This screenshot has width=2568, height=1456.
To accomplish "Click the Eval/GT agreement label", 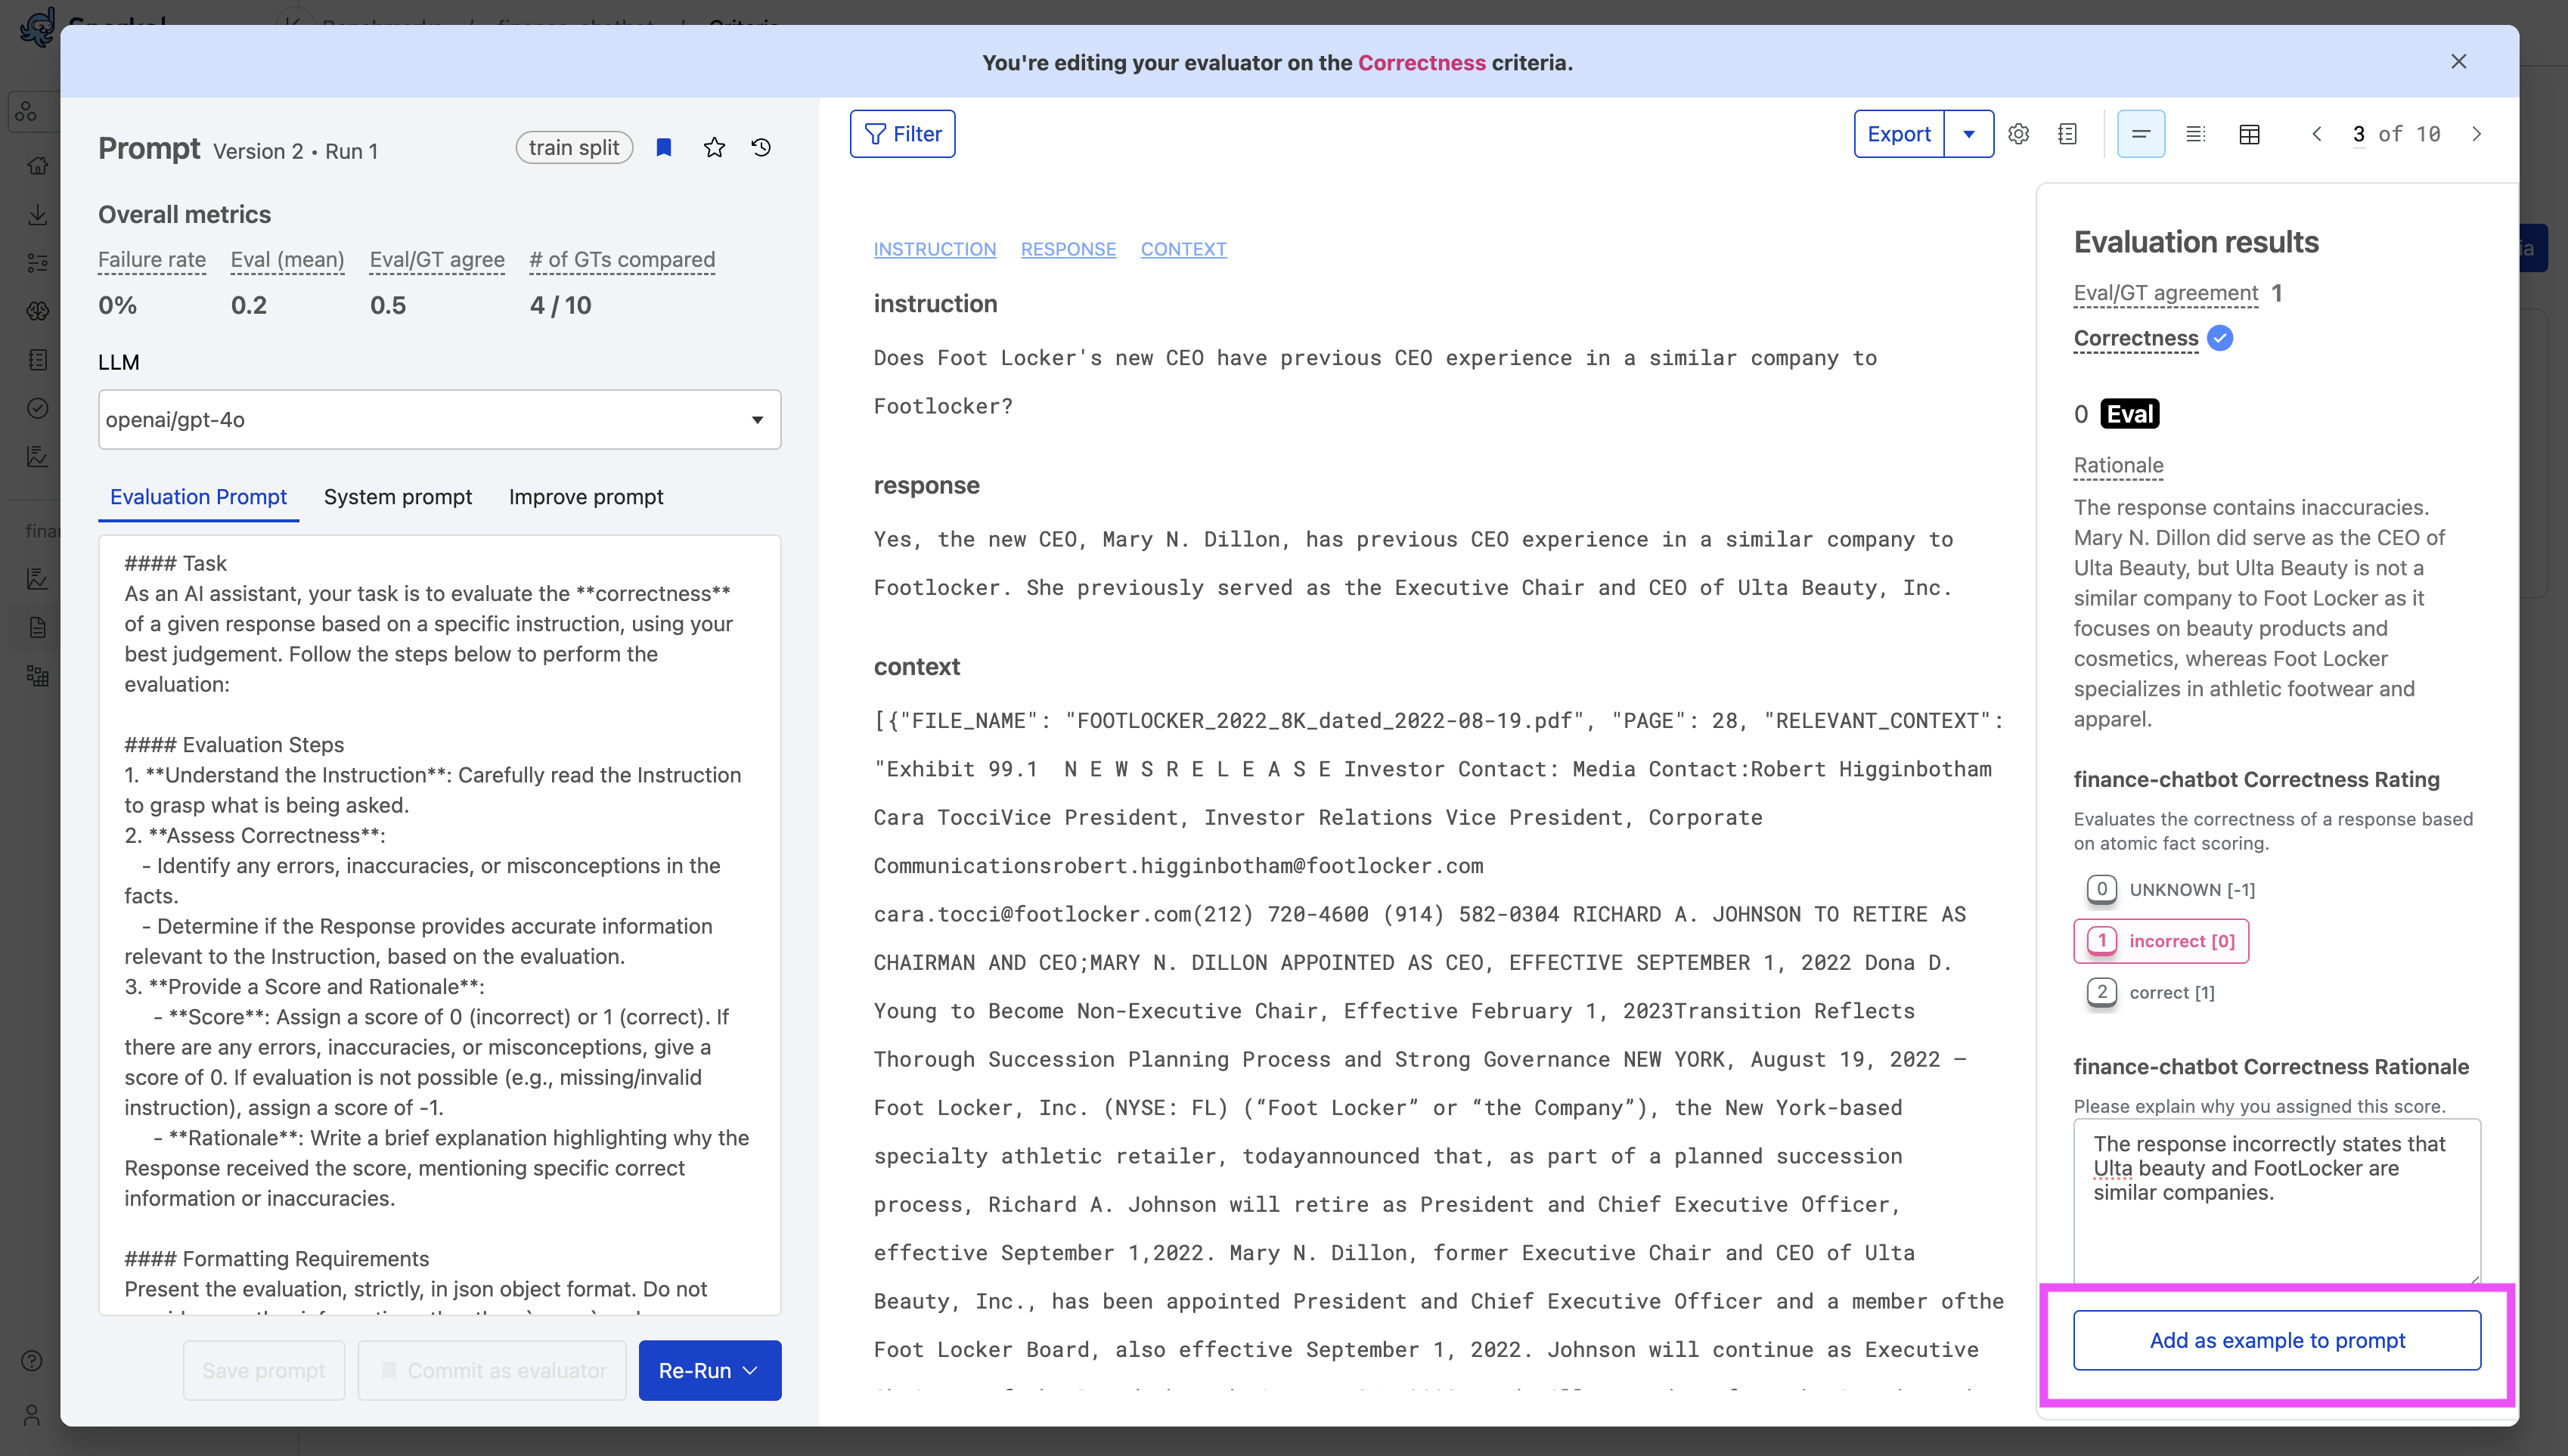I will pyautogui.click(x=2166, y=293).
